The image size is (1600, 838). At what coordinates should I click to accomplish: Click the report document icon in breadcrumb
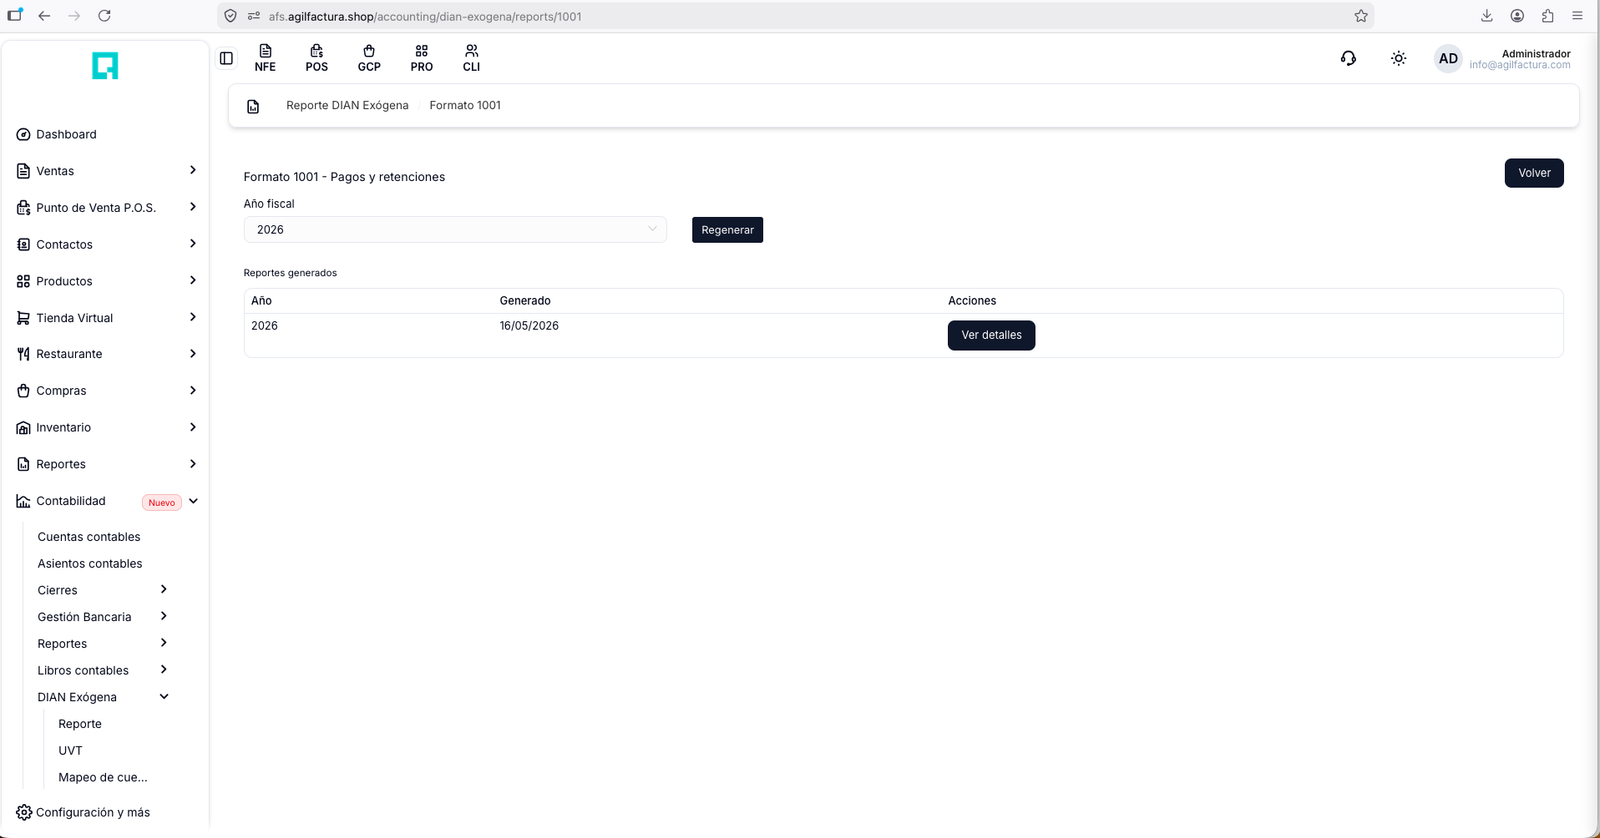(x=253, y=106)
